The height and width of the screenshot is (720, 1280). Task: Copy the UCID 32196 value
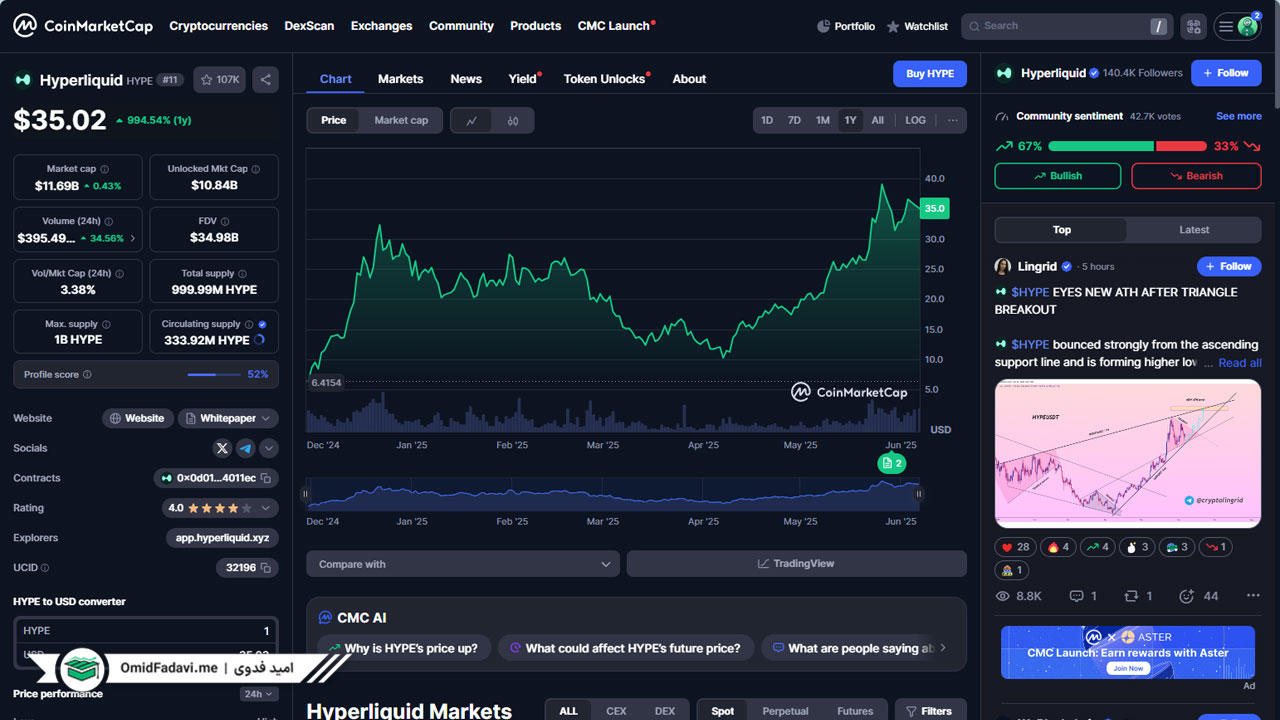pos(267,568)
